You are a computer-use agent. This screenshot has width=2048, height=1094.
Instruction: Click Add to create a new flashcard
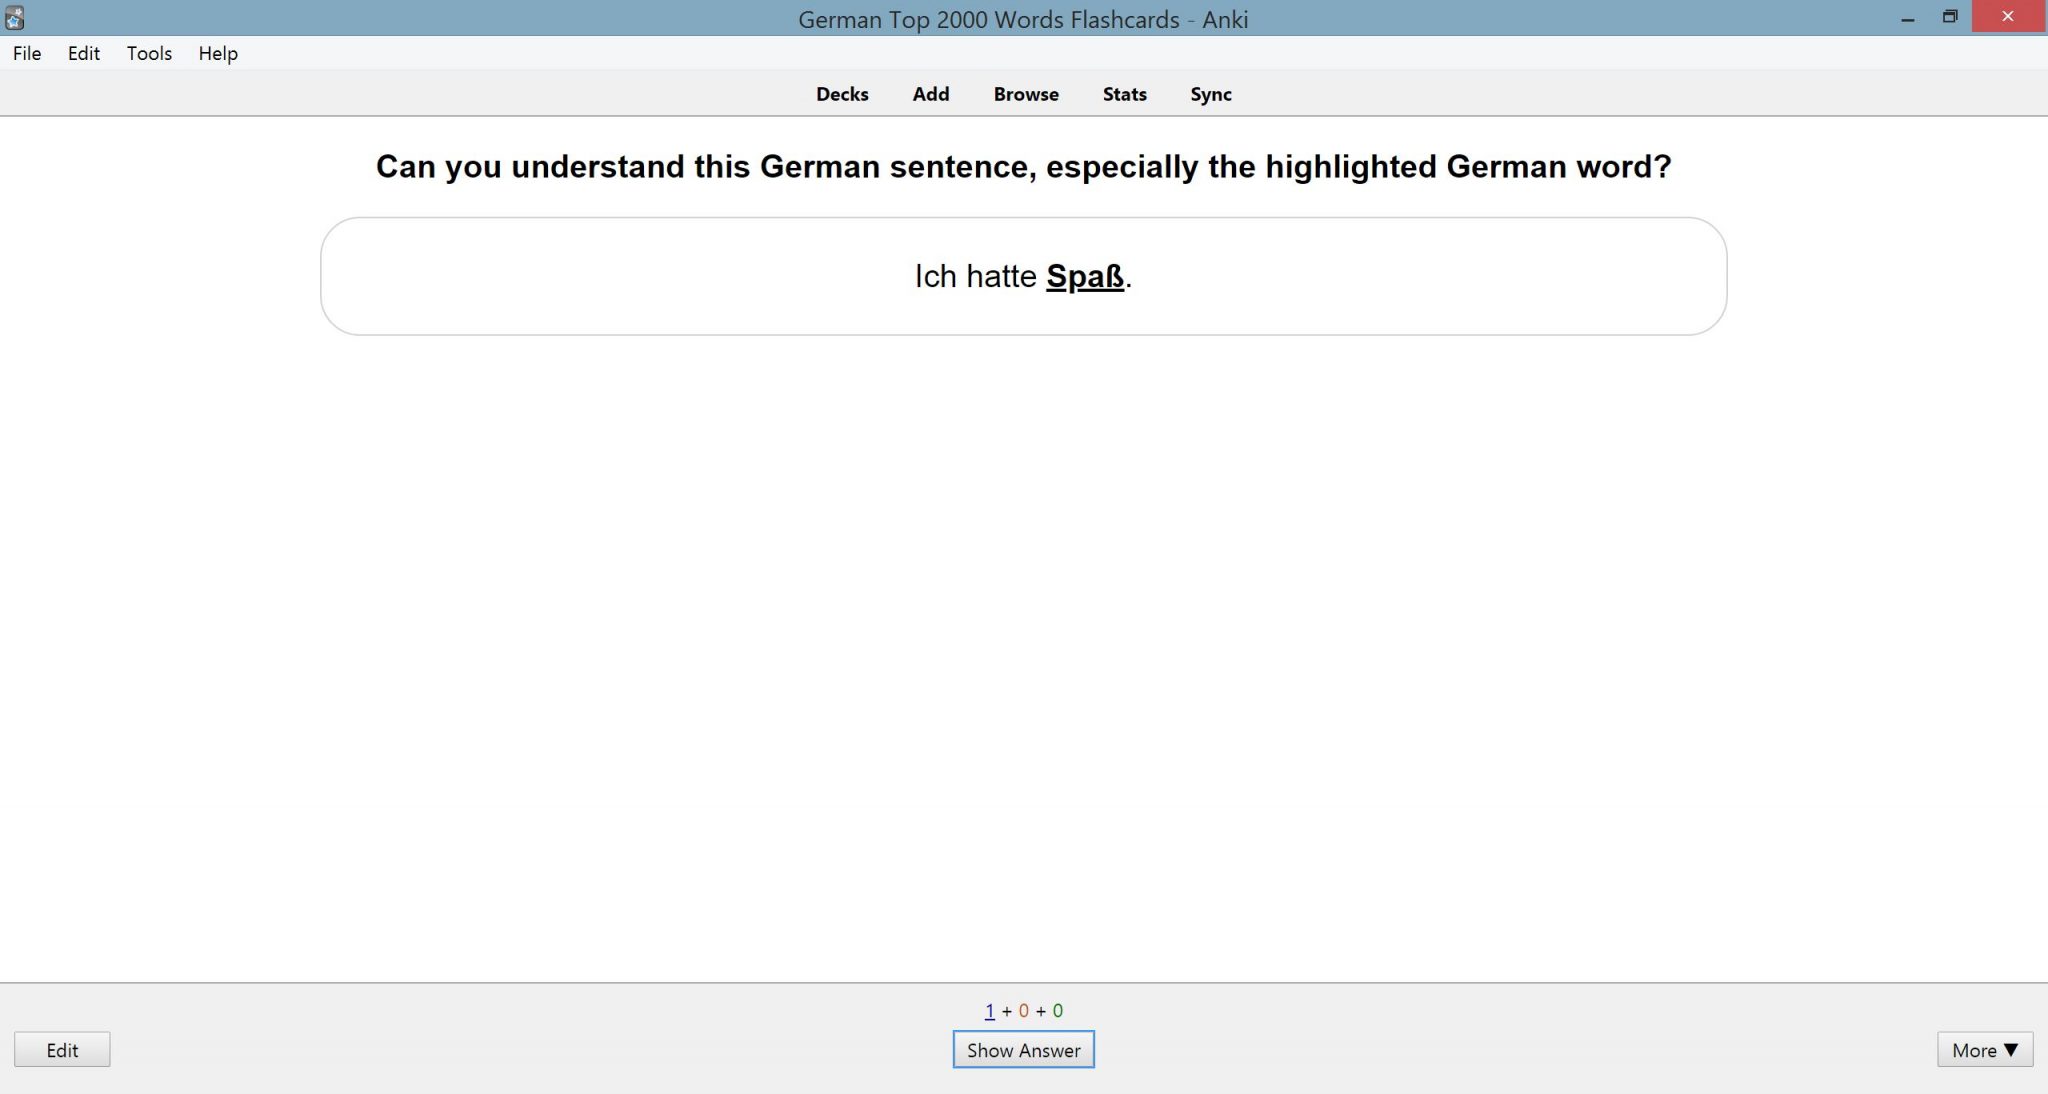(x=930, y=93)
